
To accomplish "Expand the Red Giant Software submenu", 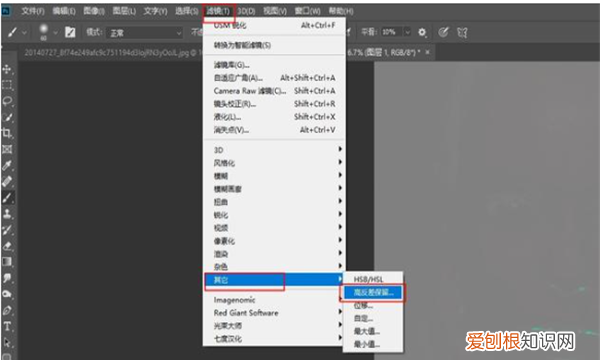I will [274, 313].
